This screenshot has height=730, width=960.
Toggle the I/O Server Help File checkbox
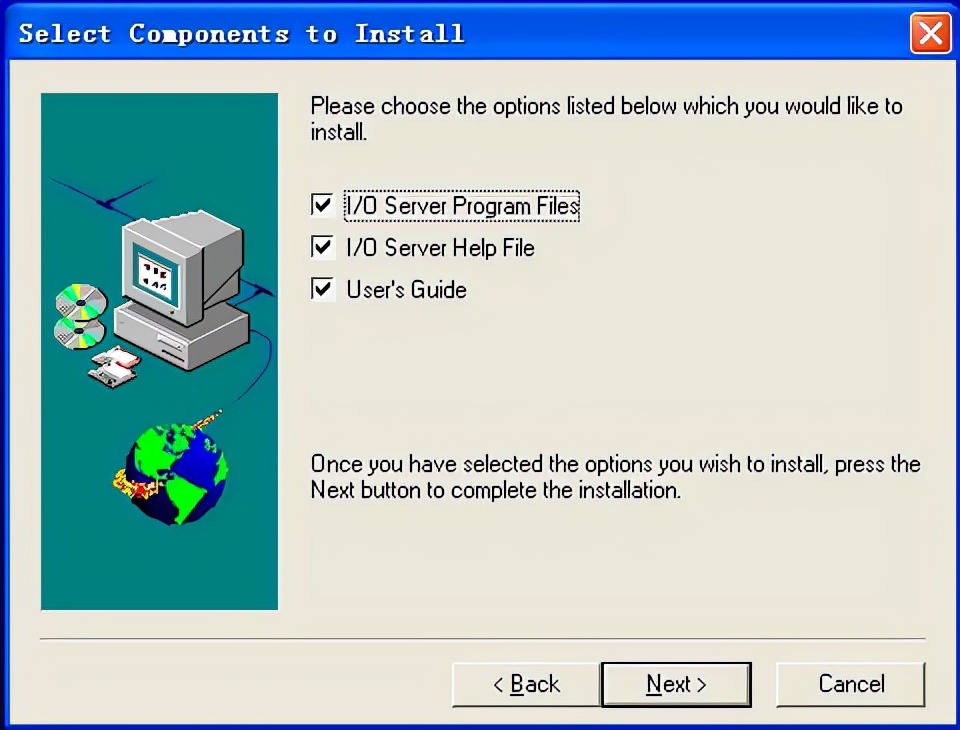322,247
